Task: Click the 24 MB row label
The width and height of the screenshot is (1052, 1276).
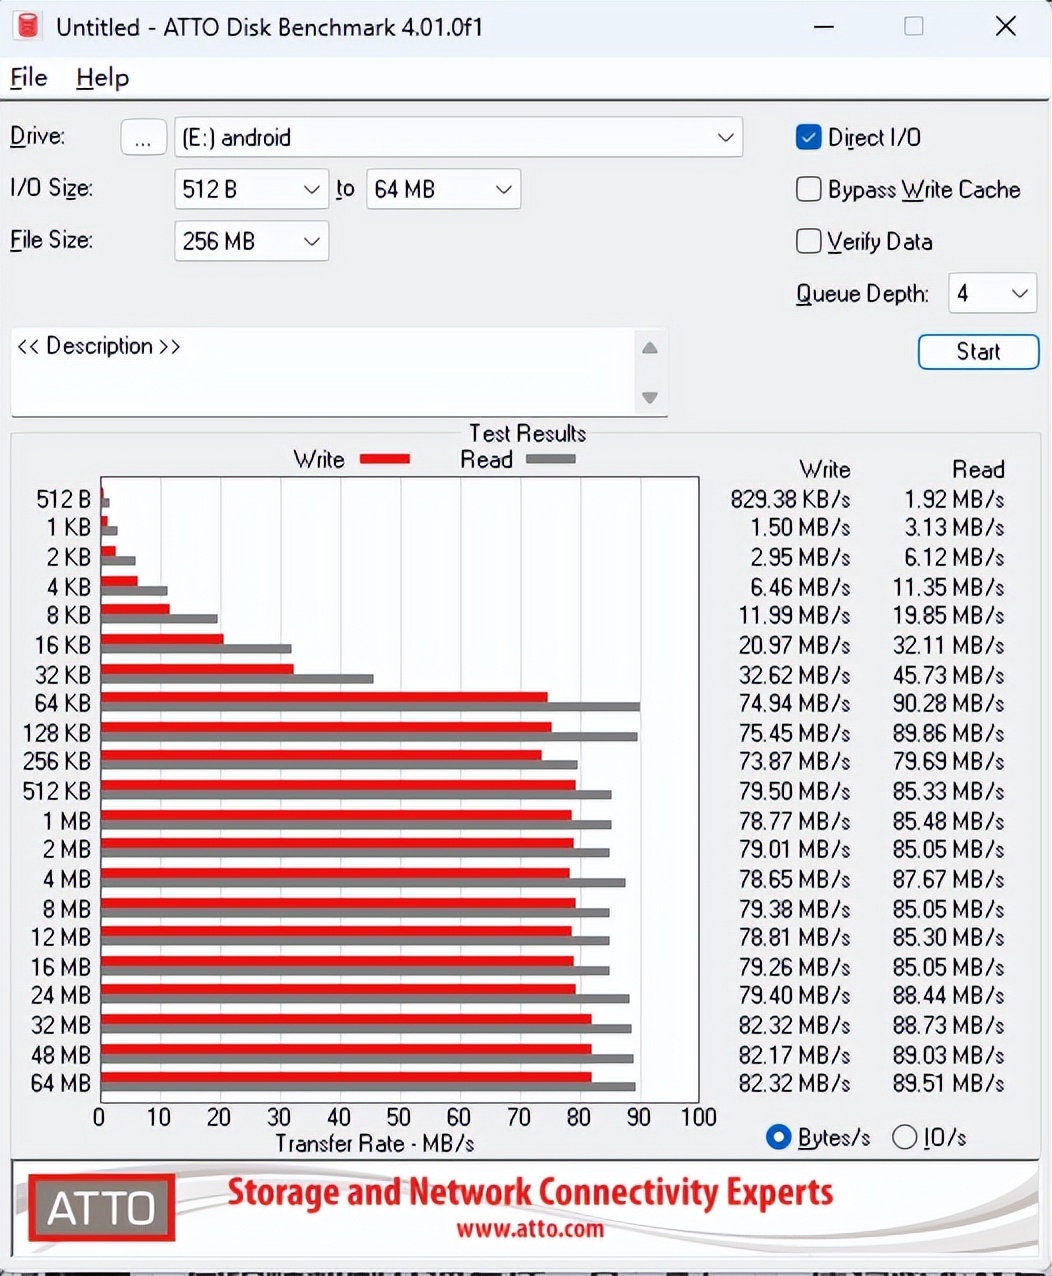Action: (61, 995)
